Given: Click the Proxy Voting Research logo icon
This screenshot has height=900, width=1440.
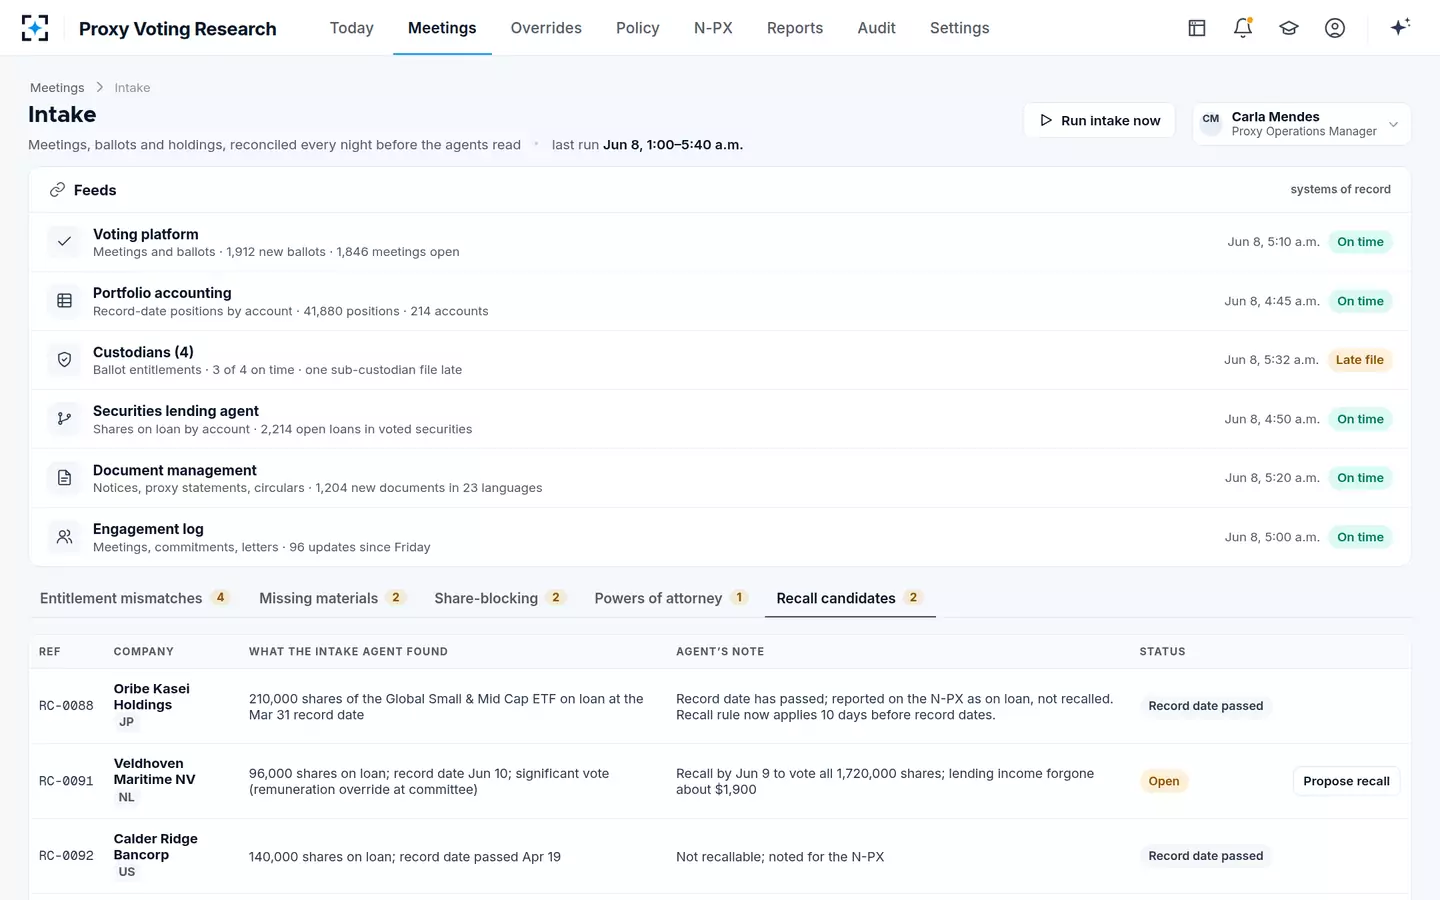Looking at the screenshot, I should 35,28.
